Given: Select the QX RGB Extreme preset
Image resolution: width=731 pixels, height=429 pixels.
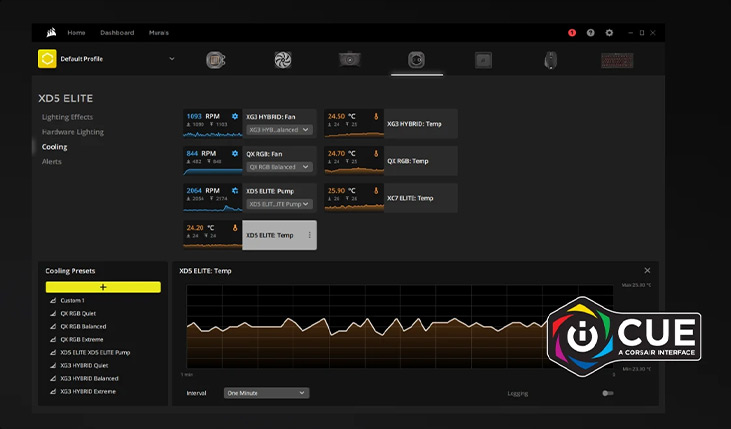Looking at the screenshot, I should pos(82,340).
